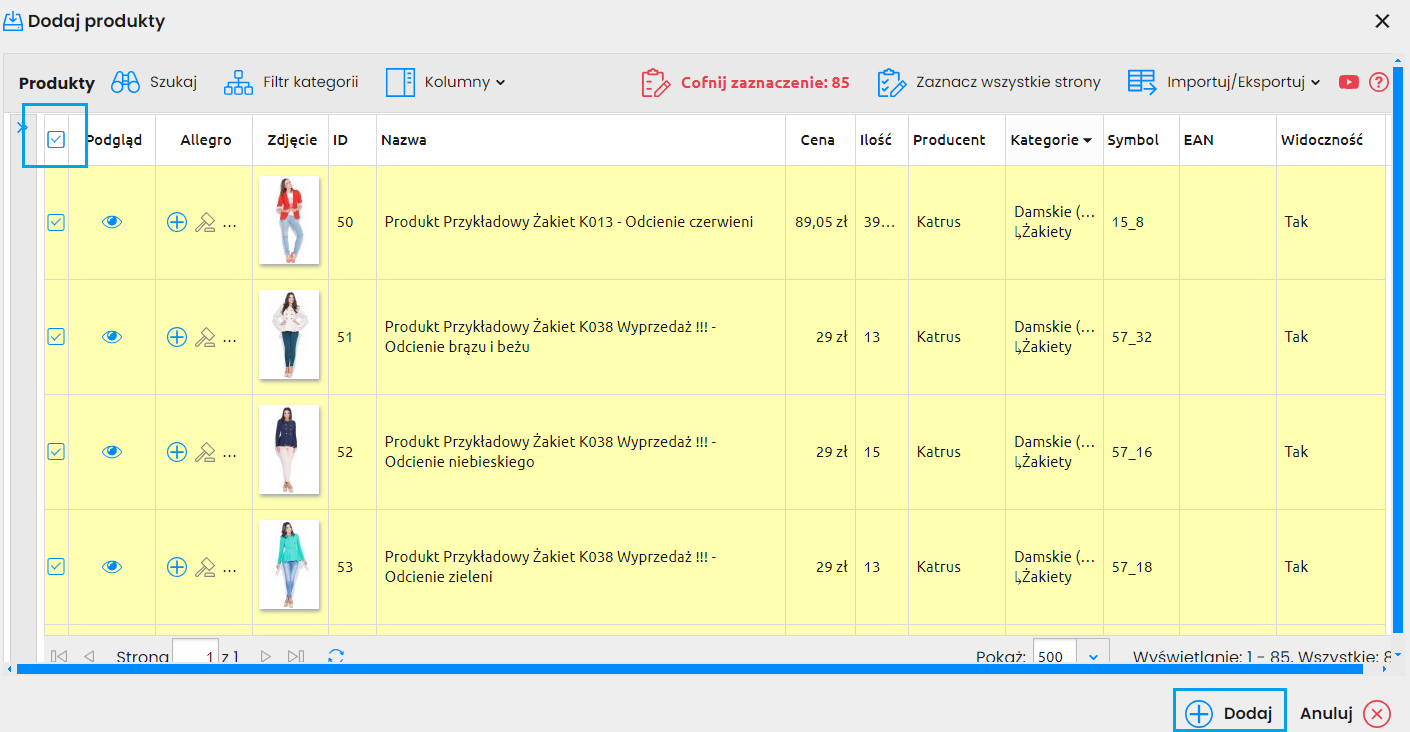Click the page number input field

[195, 656]
